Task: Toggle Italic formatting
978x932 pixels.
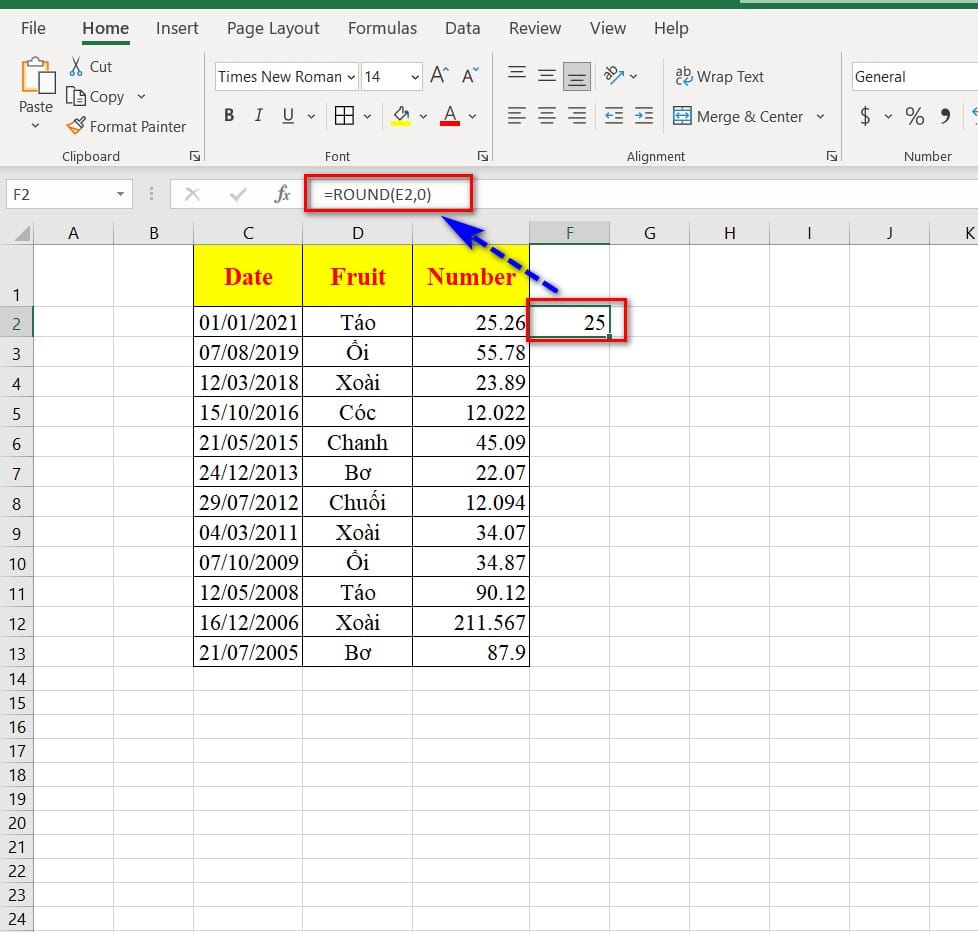Action: click(258, 115)
